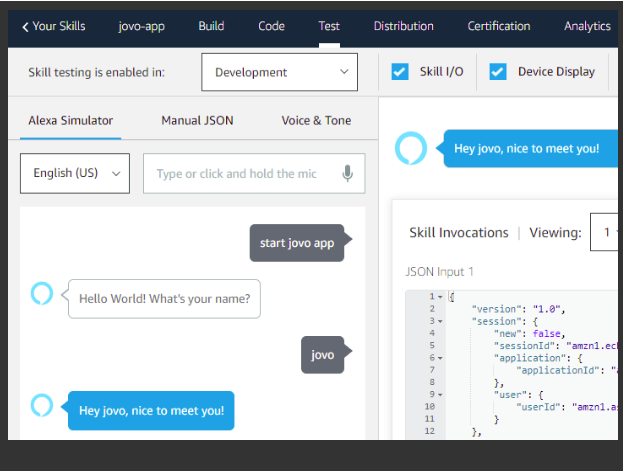Image resolution: width=625 pixels, height=471 pixels.
Task: Switch to the Build tab
Action: pos(211,26)
